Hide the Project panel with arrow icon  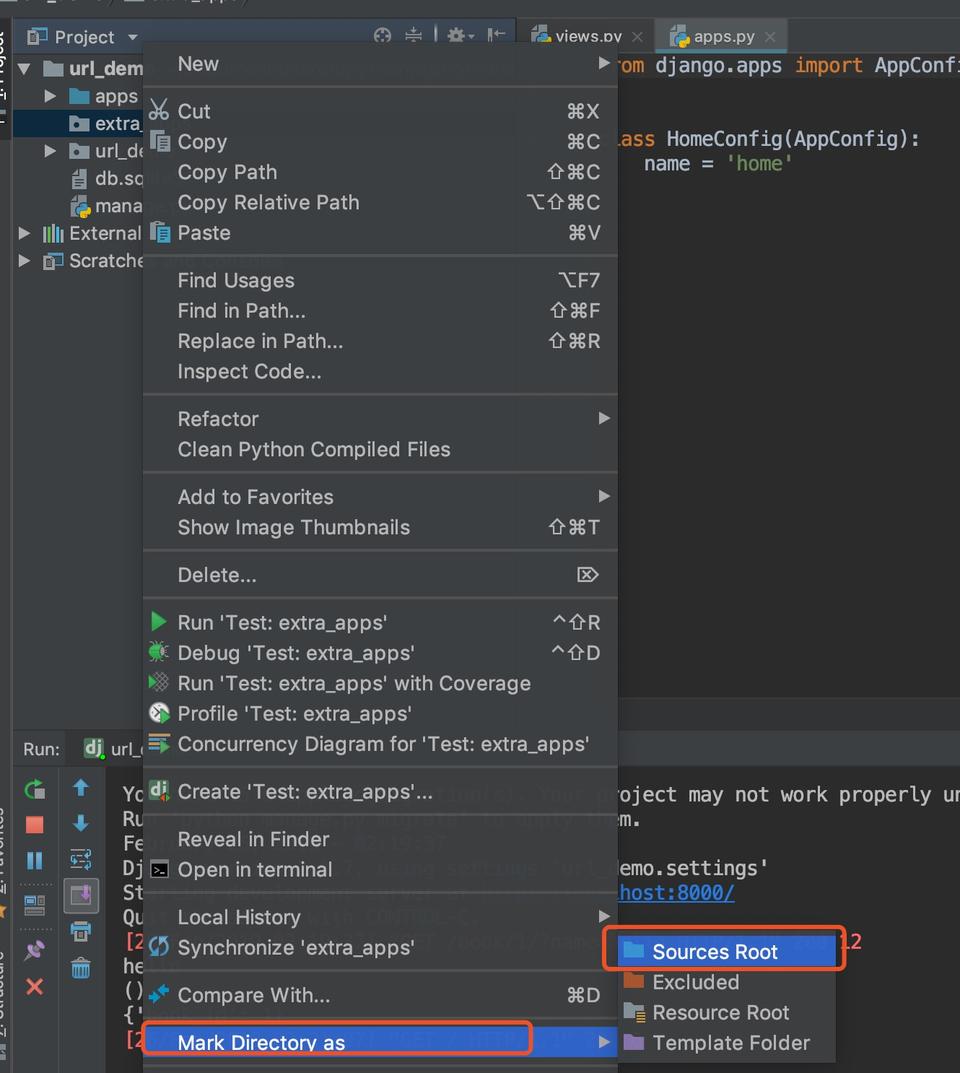[x=496, y=36]
